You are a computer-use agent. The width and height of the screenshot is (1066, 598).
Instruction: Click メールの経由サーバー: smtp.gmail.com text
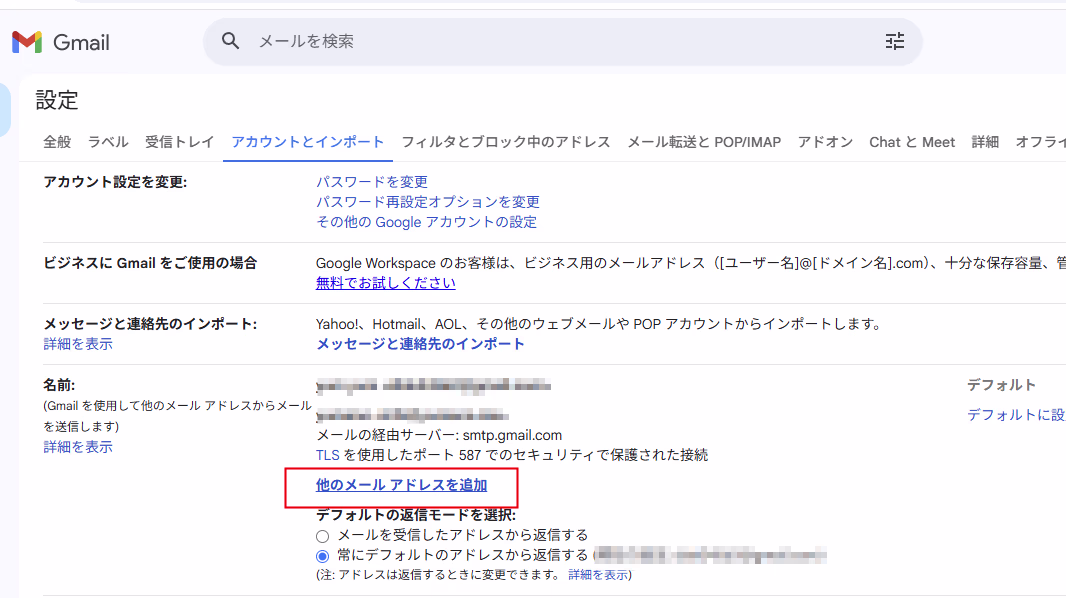click(439, 435)
